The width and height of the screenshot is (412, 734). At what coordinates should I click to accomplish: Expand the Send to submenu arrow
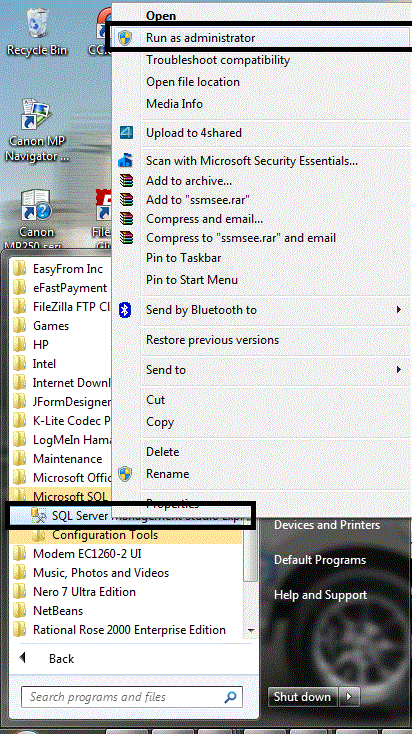click(399, 369)
